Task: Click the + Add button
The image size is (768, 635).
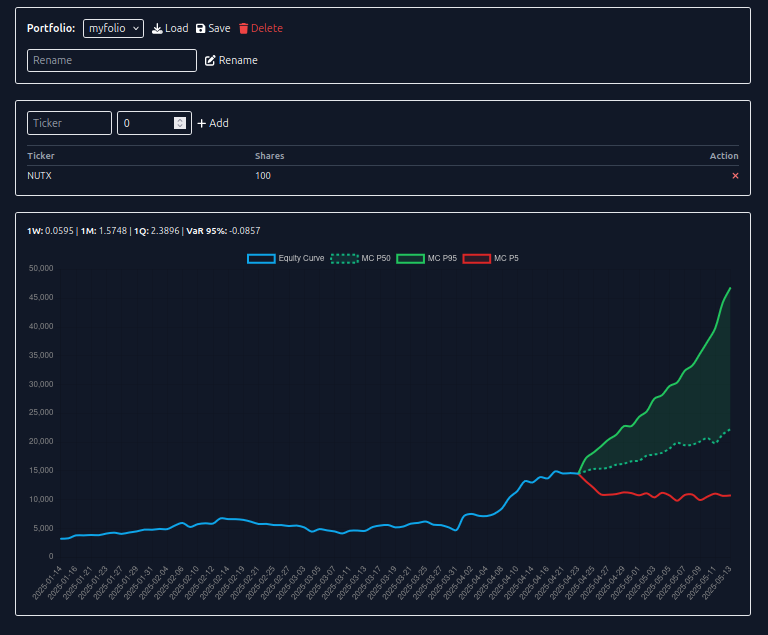Action: pos(213,123)
